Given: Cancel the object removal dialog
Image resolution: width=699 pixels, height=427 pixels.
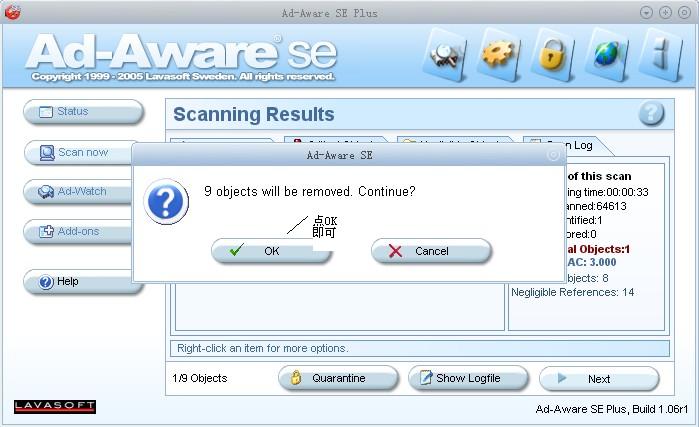Looking at the screenshot, I should coord(431,251).
